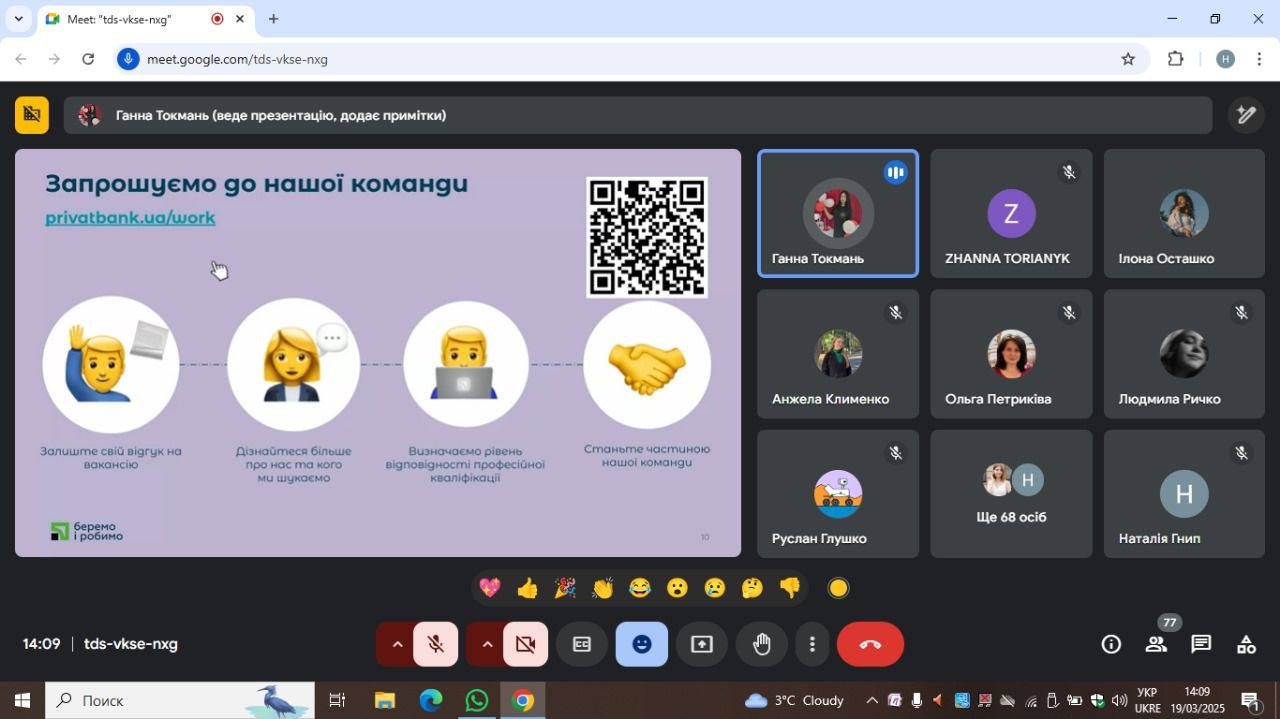Click the meeting code tds-vkse-nxg
The width and height of the screenshot is (1280, 719).
(131, 645)
